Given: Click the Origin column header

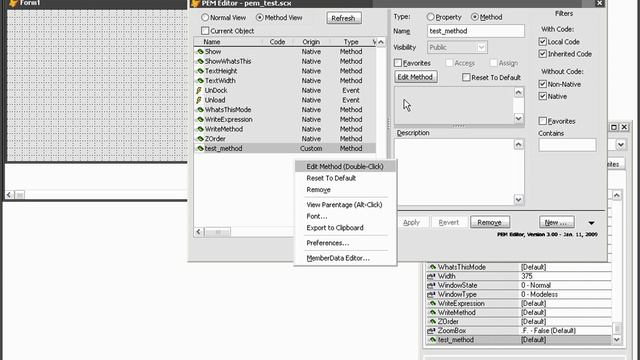Looking at the screenshot, I should pos(311,42).
